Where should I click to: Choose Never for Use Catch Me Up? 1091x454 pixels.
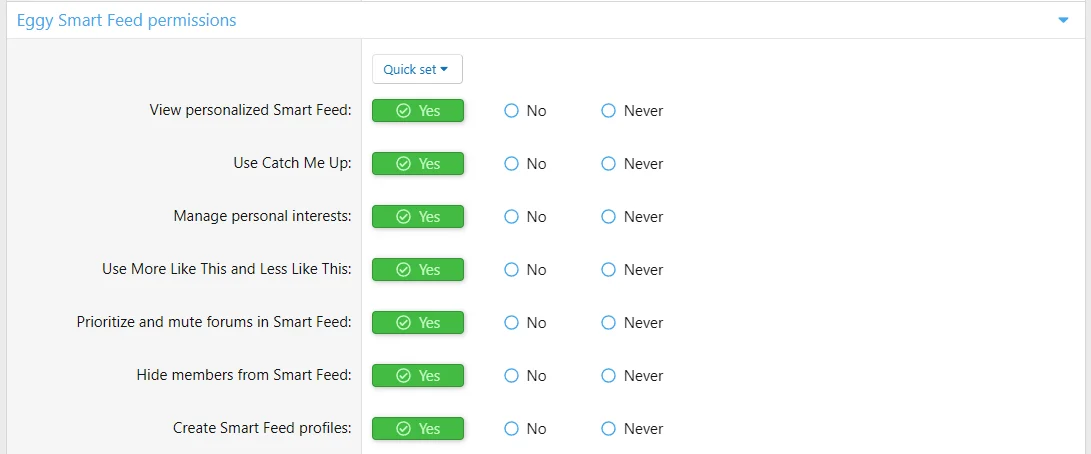tap(632, 164)
